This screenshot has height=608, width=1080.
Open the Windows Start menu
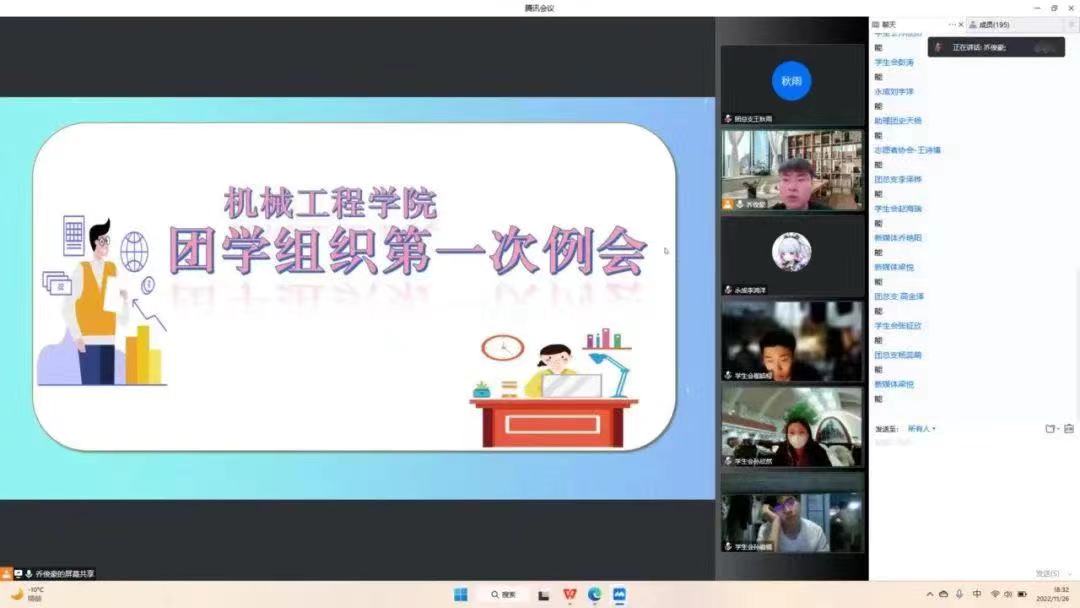[461, 595]
